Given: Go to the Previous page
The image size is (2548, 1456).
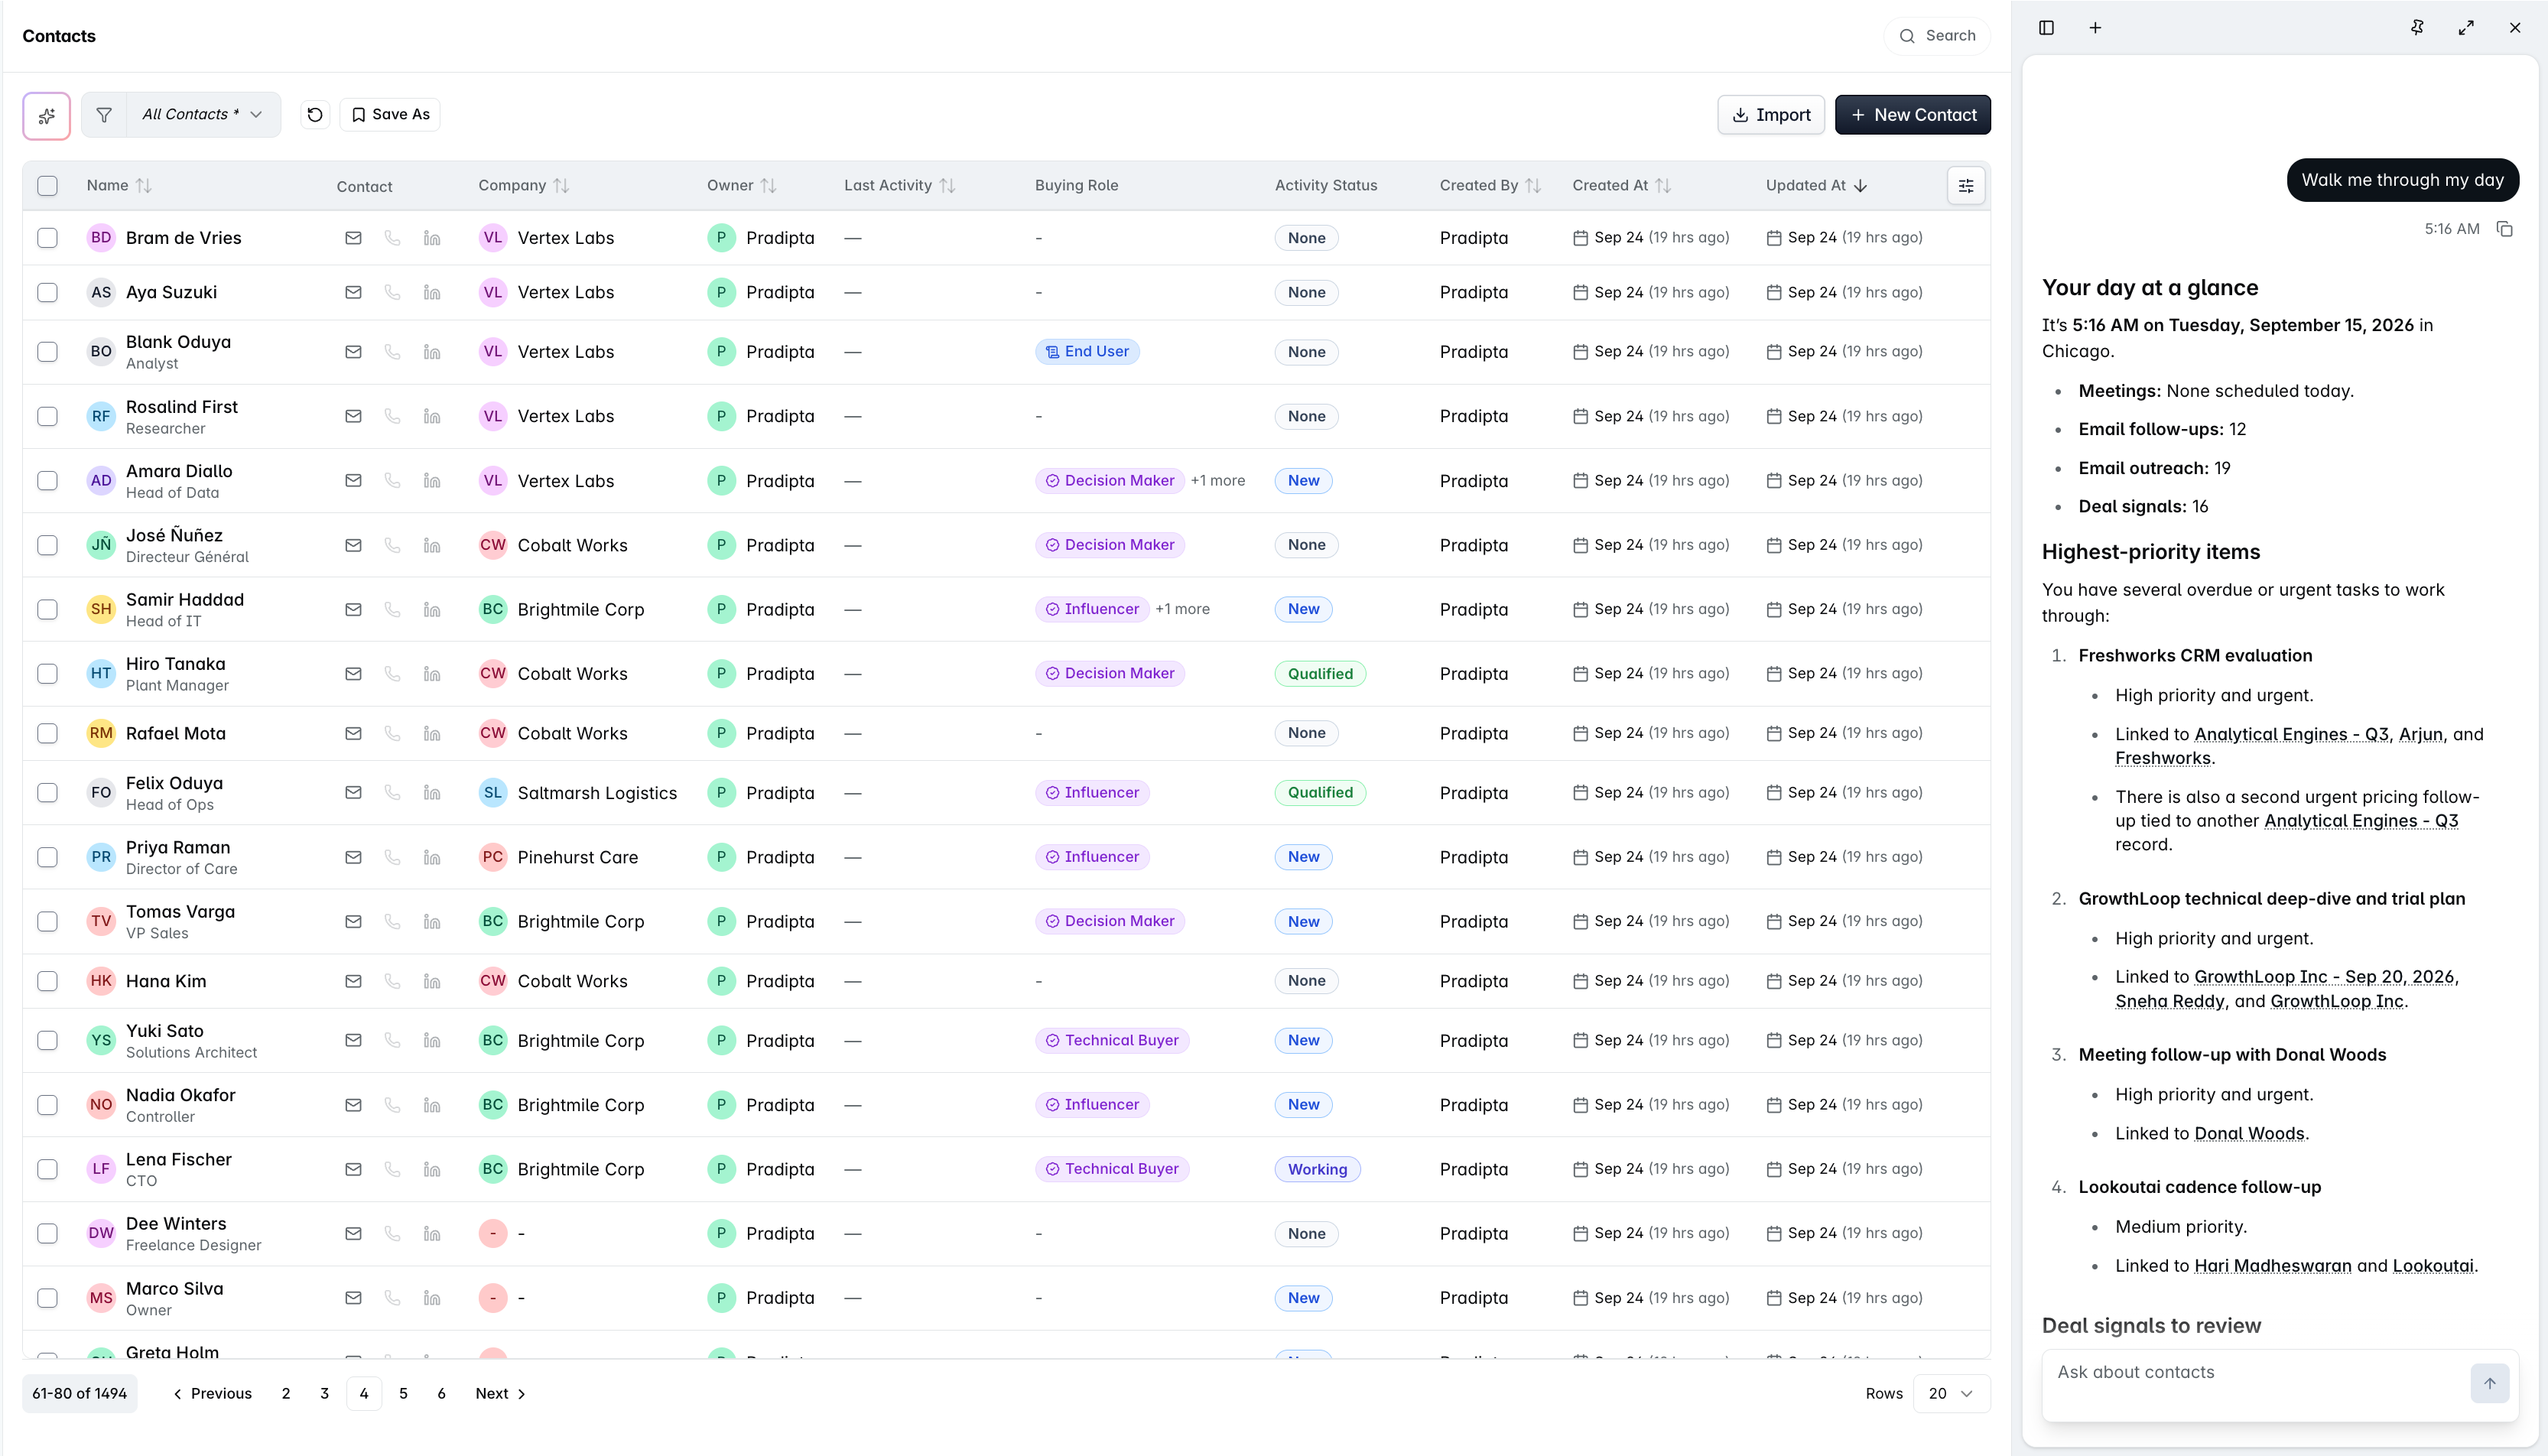Looking at the screenshot, I should click(x=212, y=1394).
